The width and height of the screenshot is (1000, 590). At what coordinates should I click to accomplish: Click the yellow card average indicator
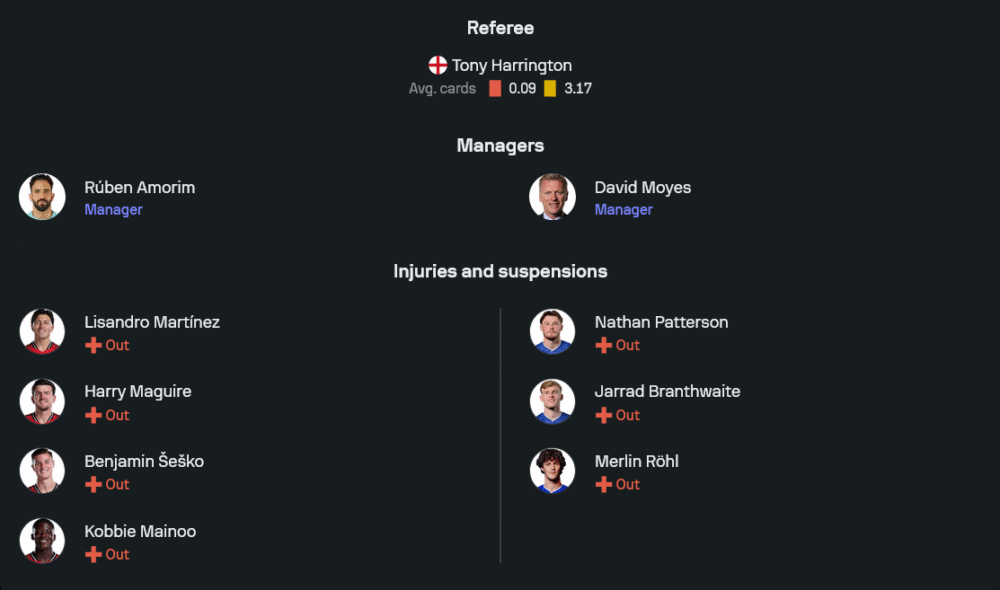[x=550, y=88]
